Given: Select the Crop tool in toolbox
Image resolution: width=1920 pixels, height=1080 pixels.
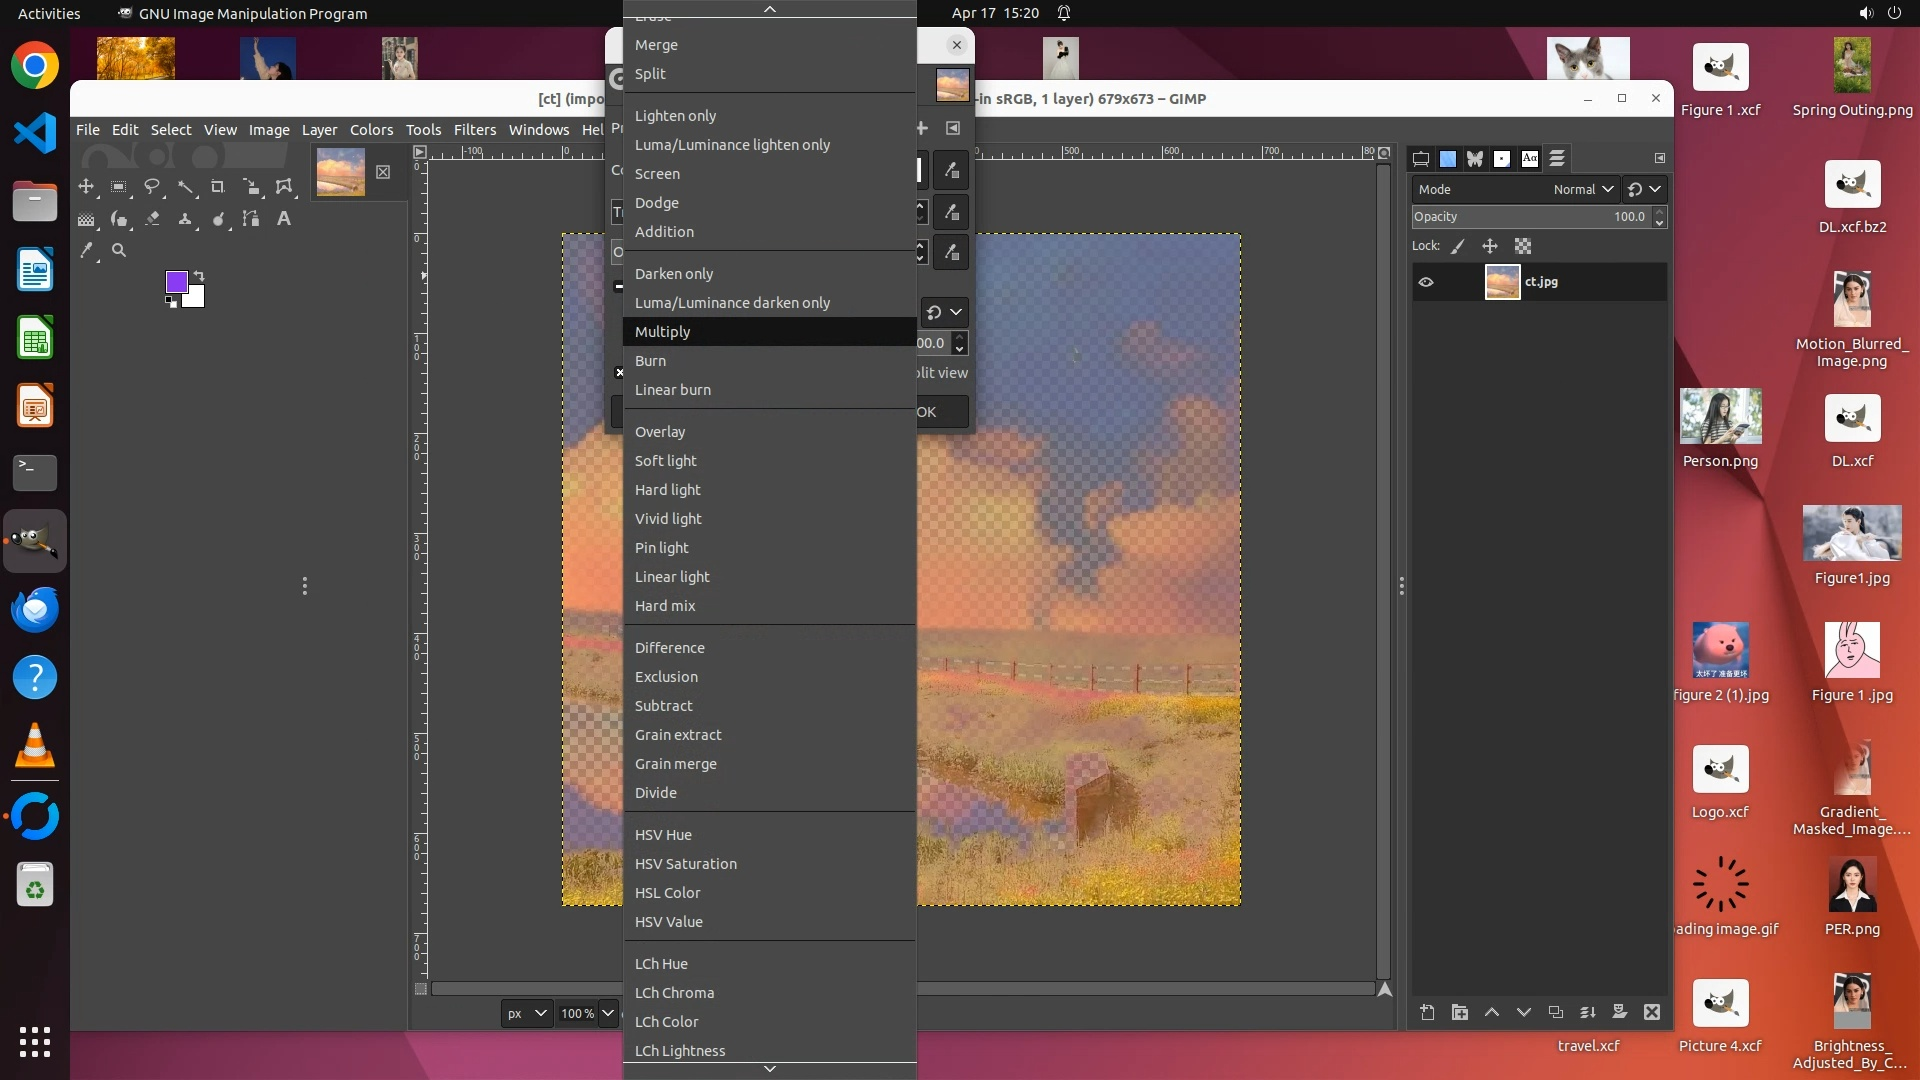Looking at the screenshot, I should click(217, 187).
